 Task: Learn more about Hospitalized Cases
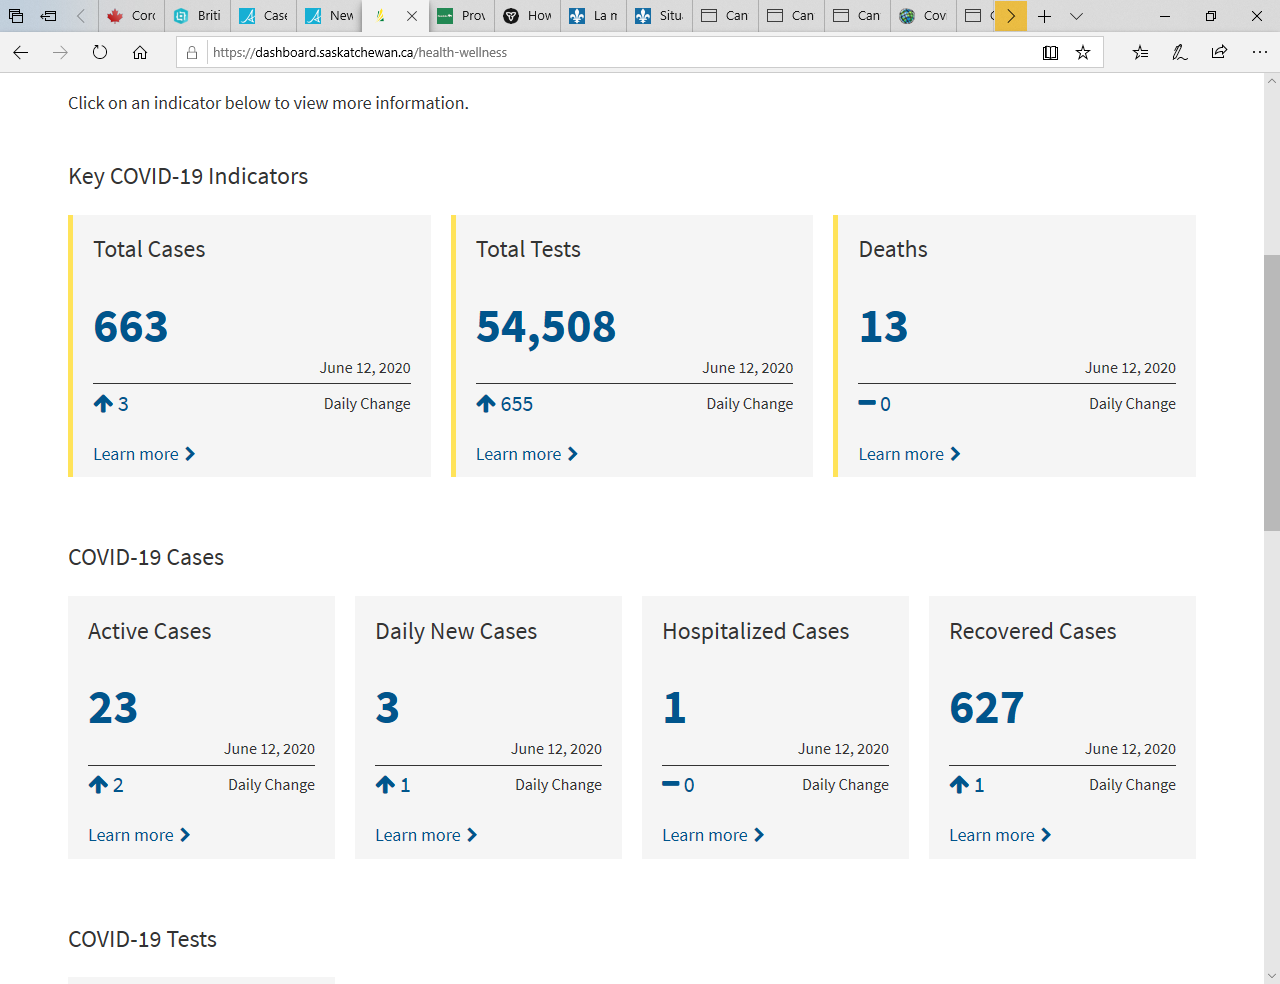pyautogui.click(x=713, y=835)
